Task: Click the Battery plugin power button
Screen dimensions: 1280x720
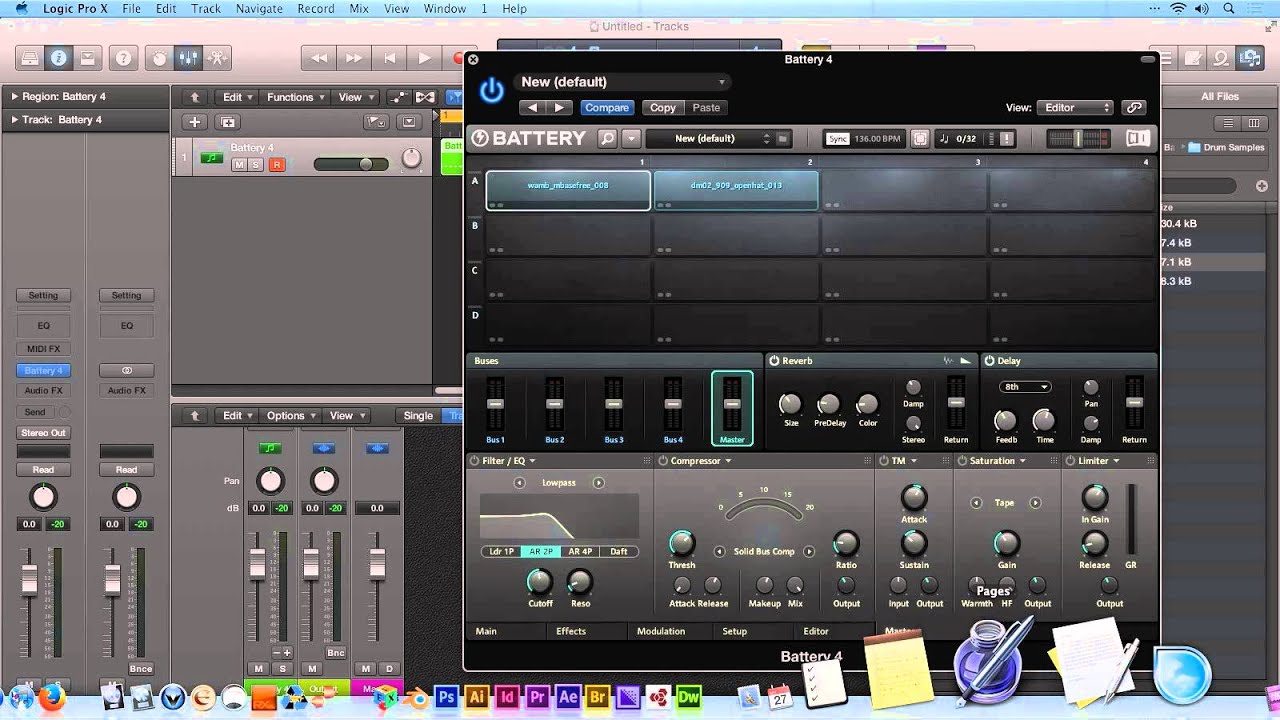Action: [x=491, y=91]
